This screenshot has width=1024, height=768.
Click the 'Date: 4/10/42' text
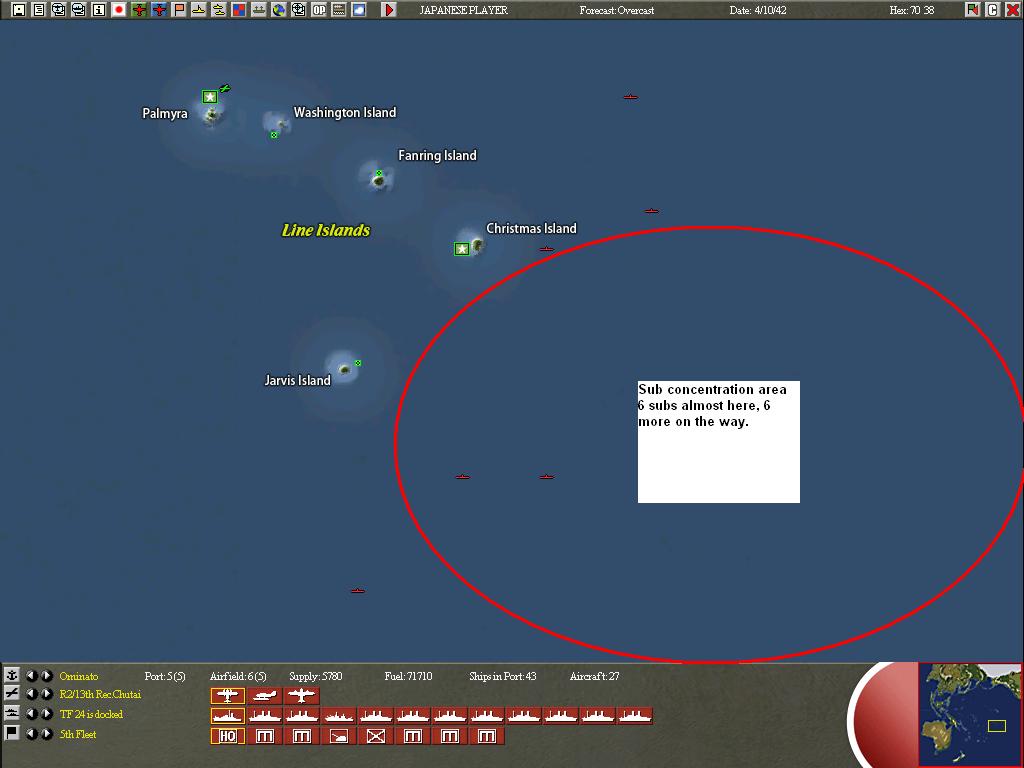(x=758, y=10)
